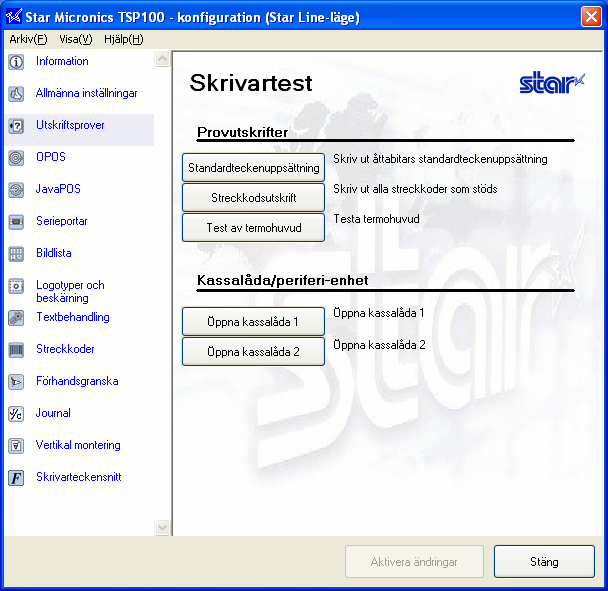Open Vertikal montering link

(78, 445)
